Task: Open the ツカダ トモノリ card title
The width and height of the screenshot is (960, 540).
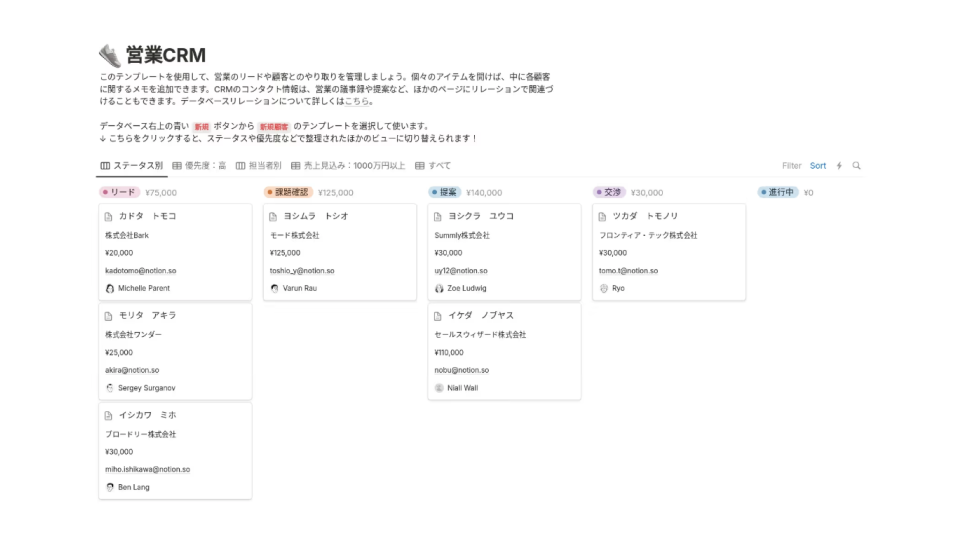Action: 645,216
